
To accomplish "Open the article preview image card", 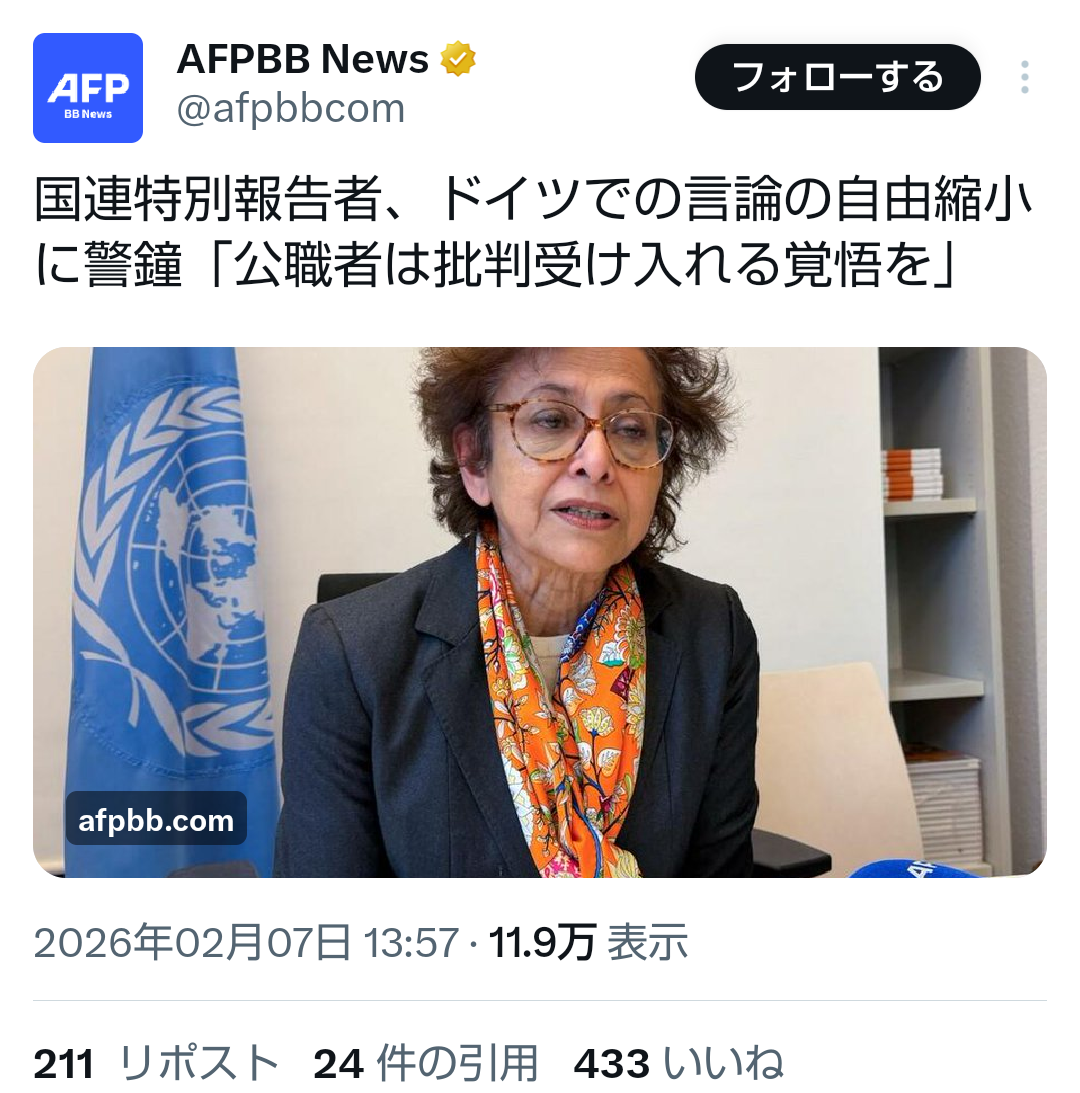I will [x=540, y=612].
